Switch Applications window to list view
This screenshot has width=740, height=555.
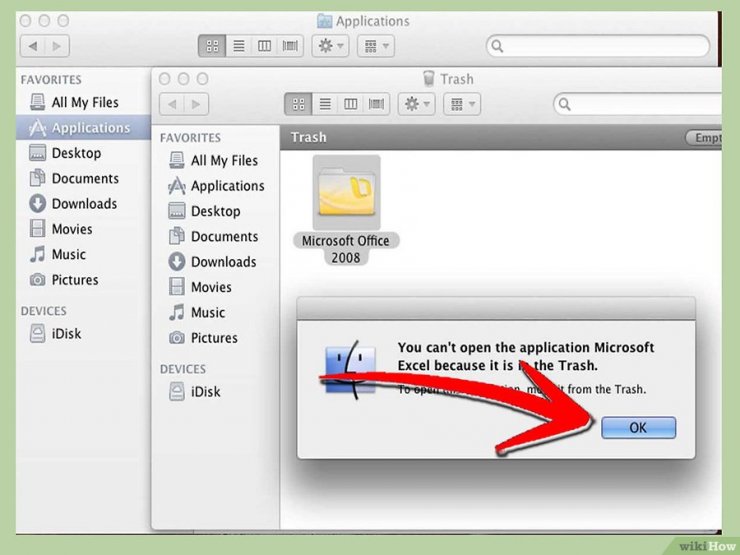click(x=239, y=46)
